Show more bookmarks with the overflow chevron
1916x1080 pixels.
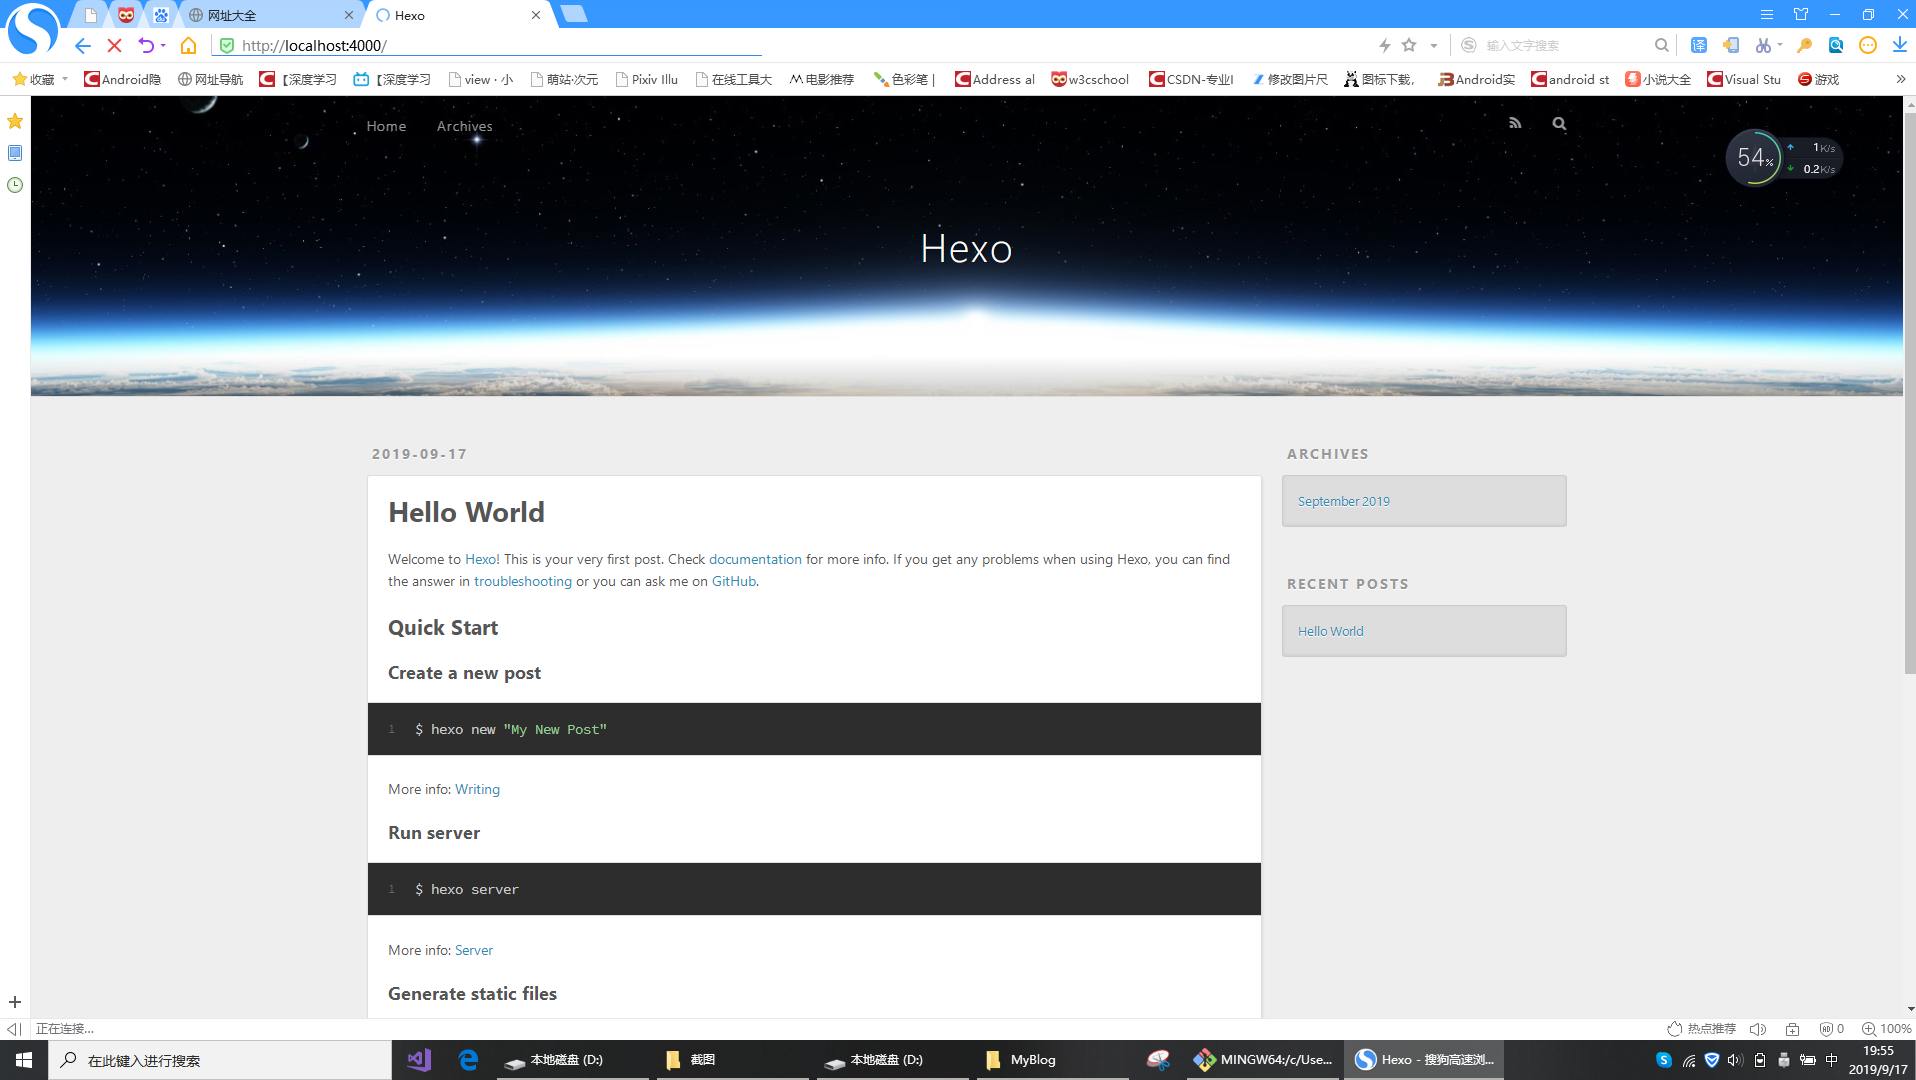pos(1901,79)
